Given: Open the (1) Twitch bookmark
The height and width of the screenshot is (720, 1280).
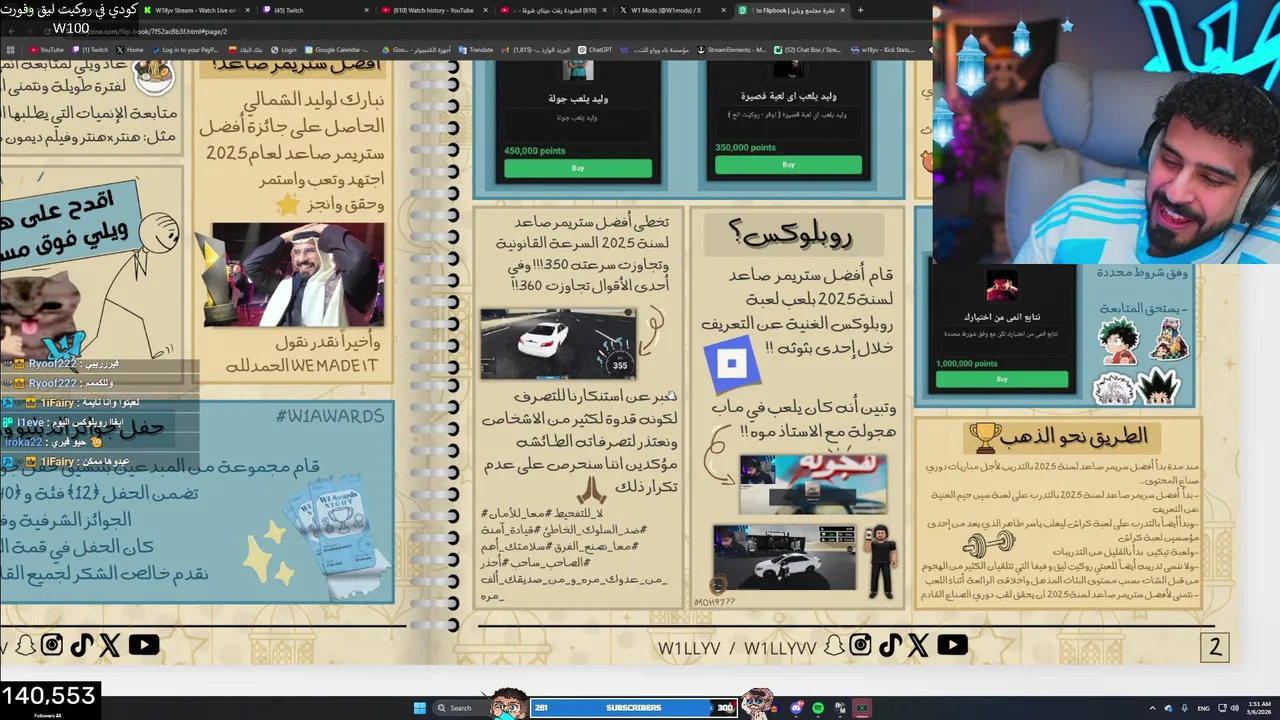Looking at the screenshot, I should pyautogui.click(x=91, y=49).
